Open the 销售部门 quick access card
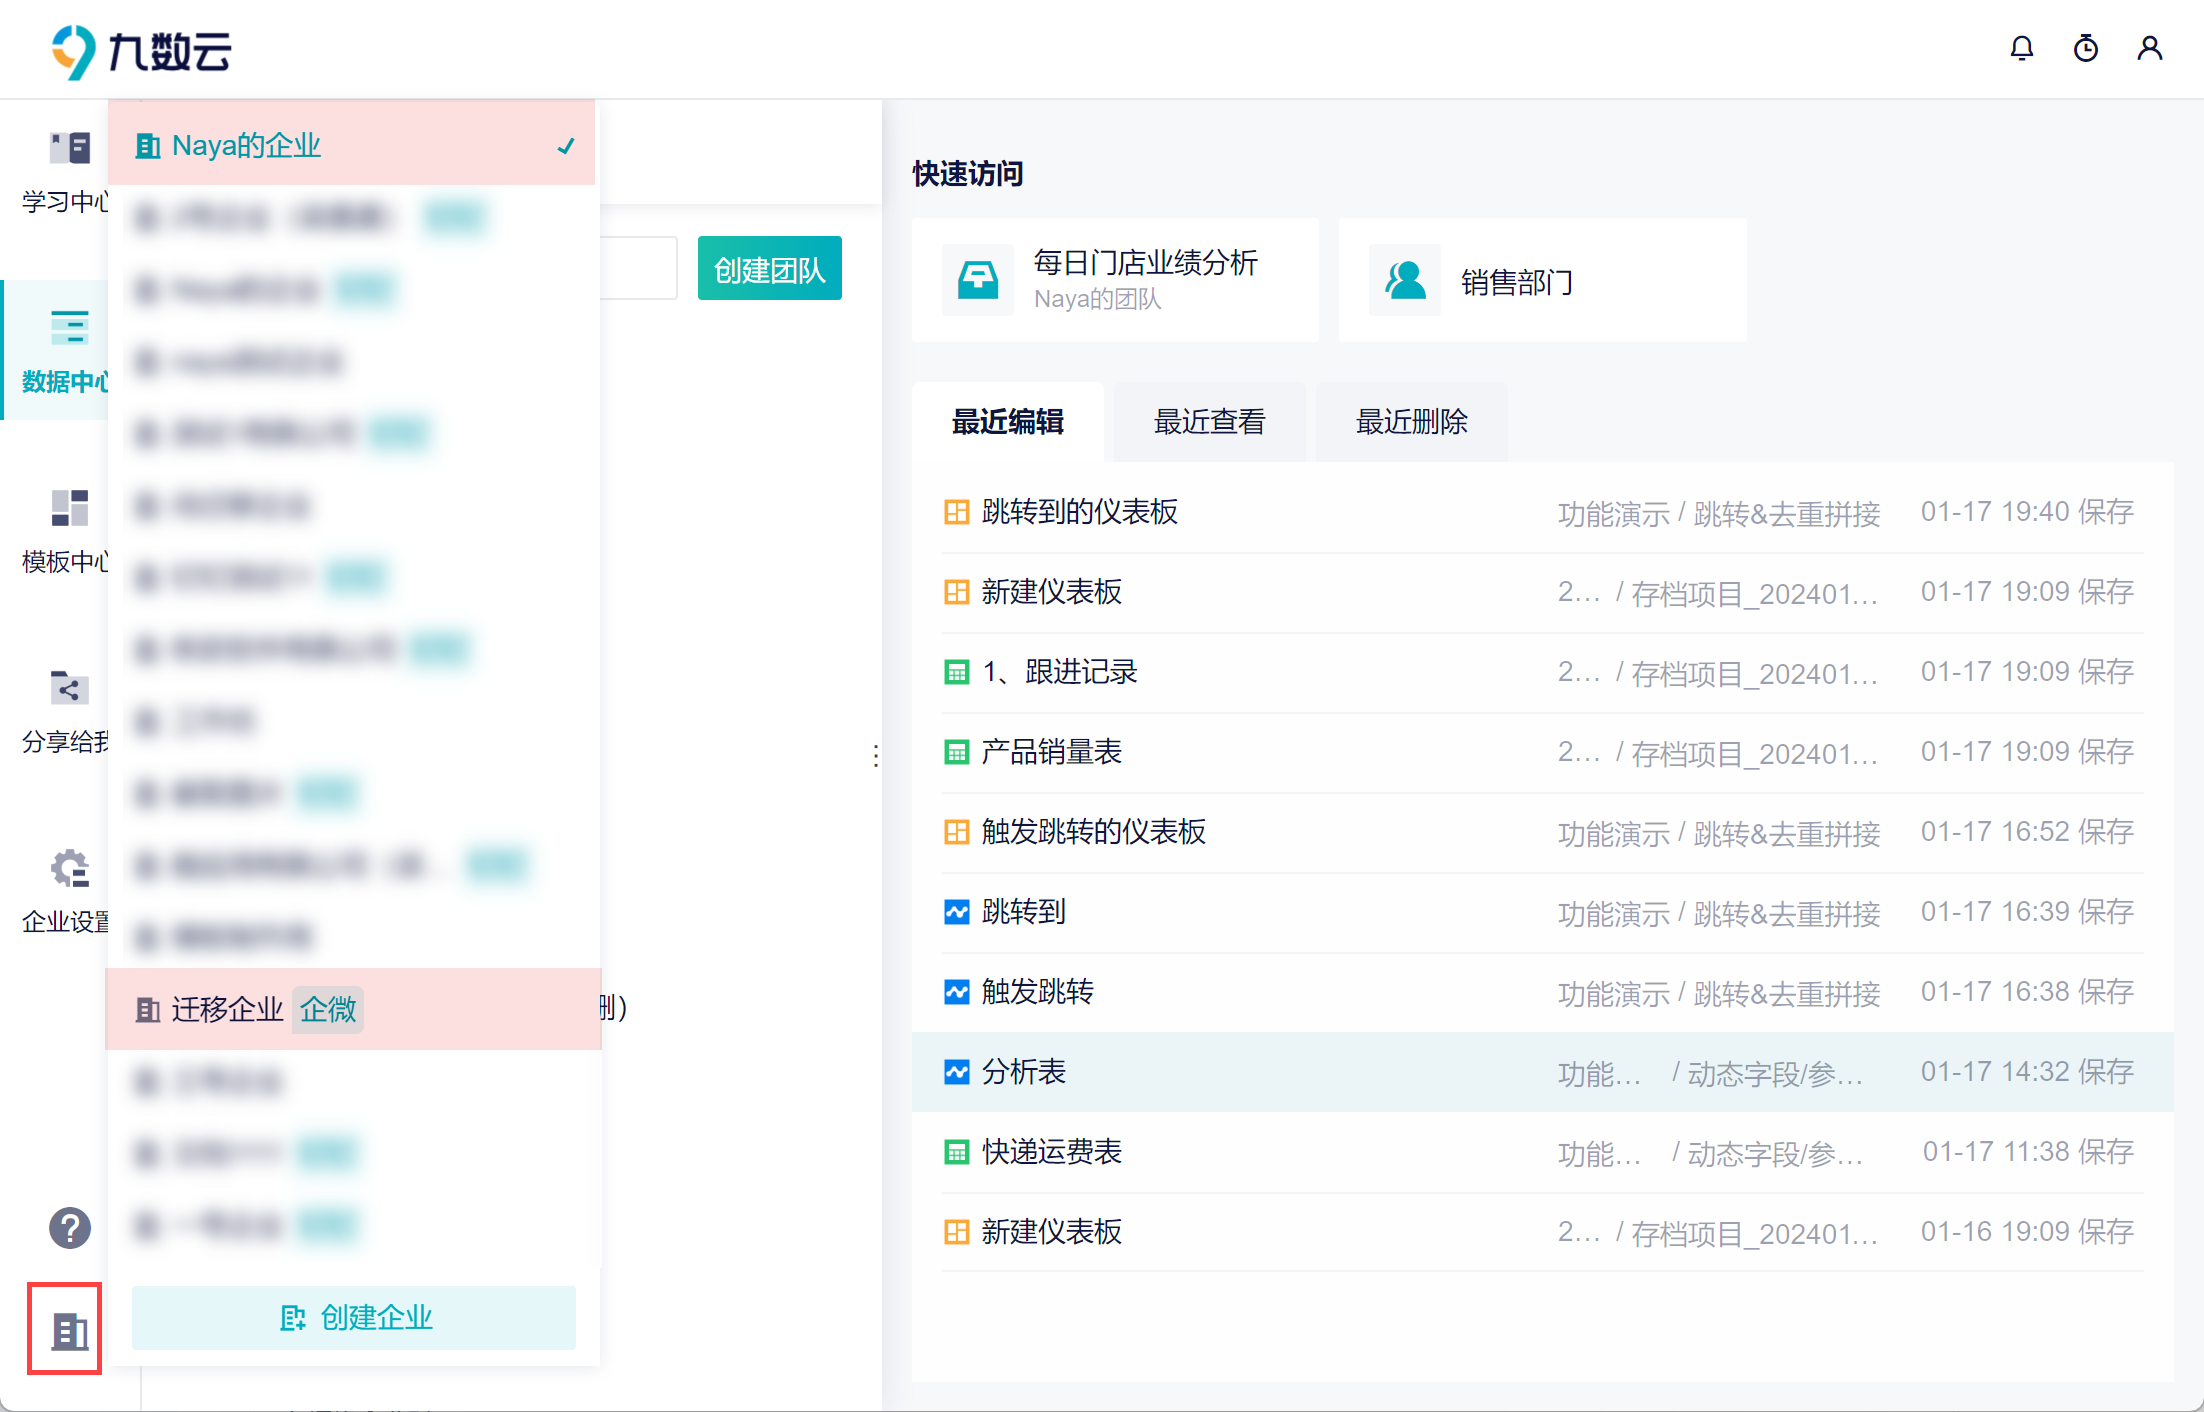This screenshot has width=2204, height=1412. click(1541, 281)
